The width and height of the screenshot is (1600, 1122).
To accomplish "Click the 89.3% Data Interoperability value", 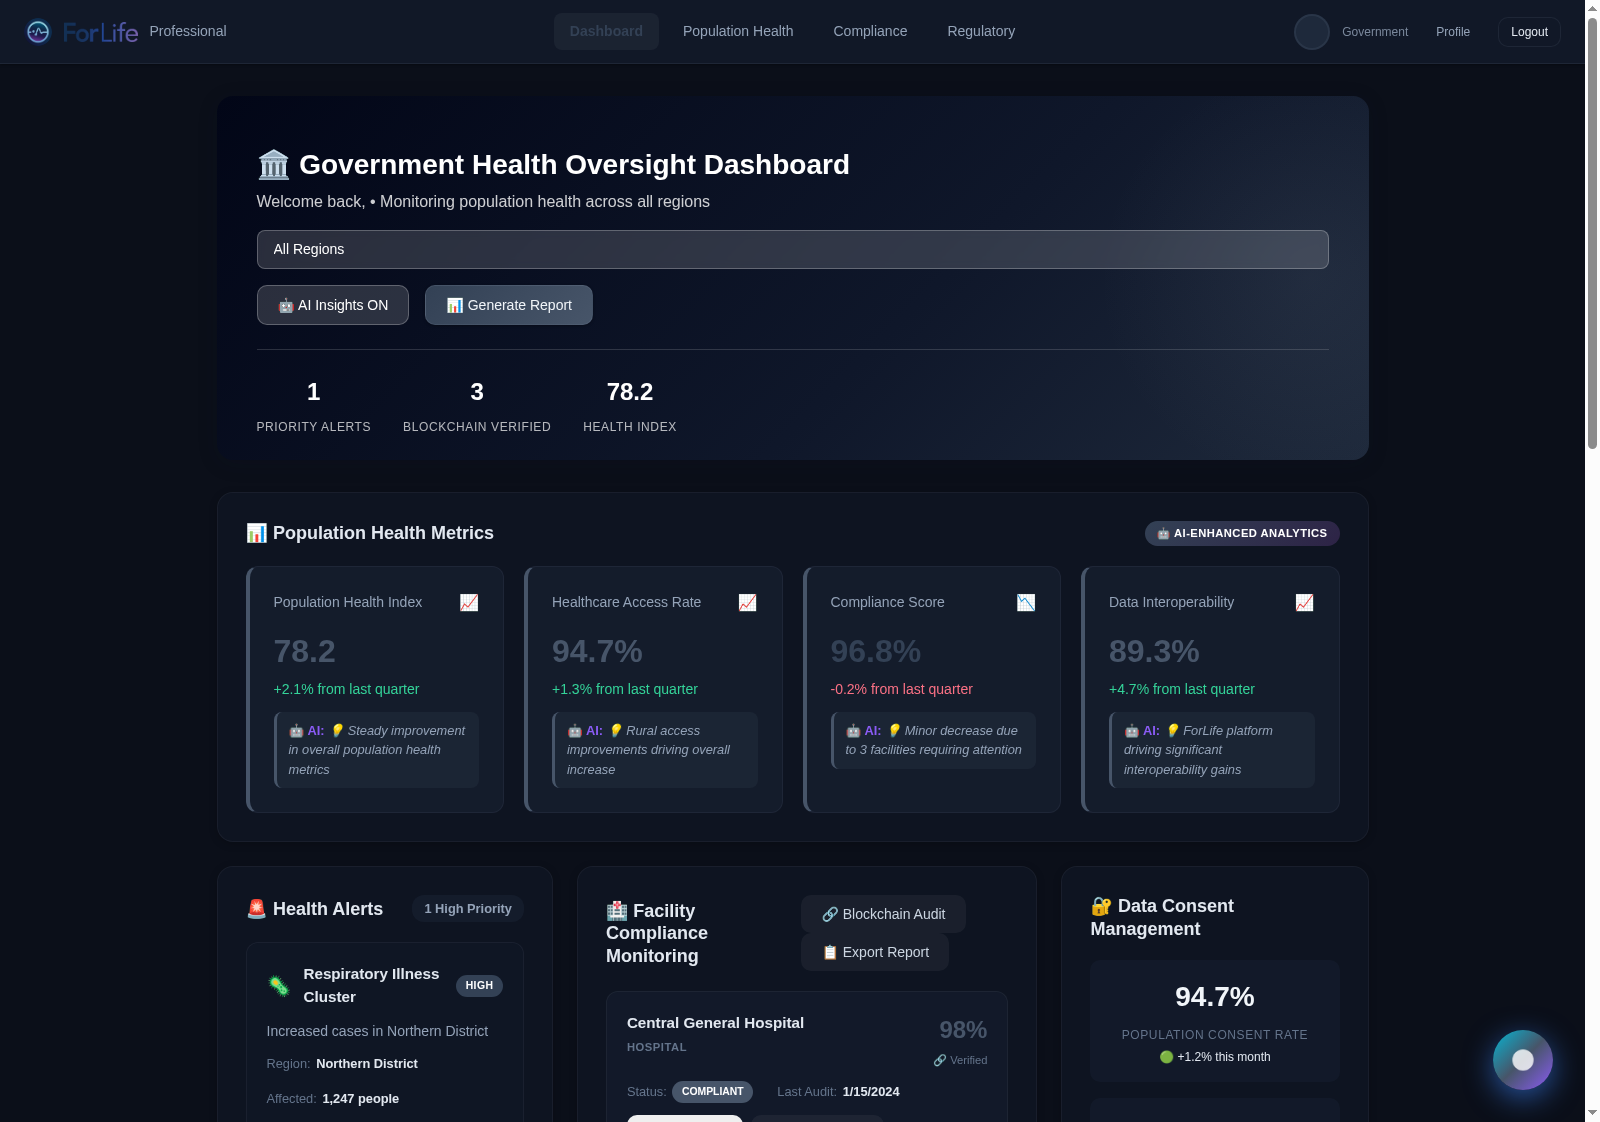I will [x=1154, y=652].
